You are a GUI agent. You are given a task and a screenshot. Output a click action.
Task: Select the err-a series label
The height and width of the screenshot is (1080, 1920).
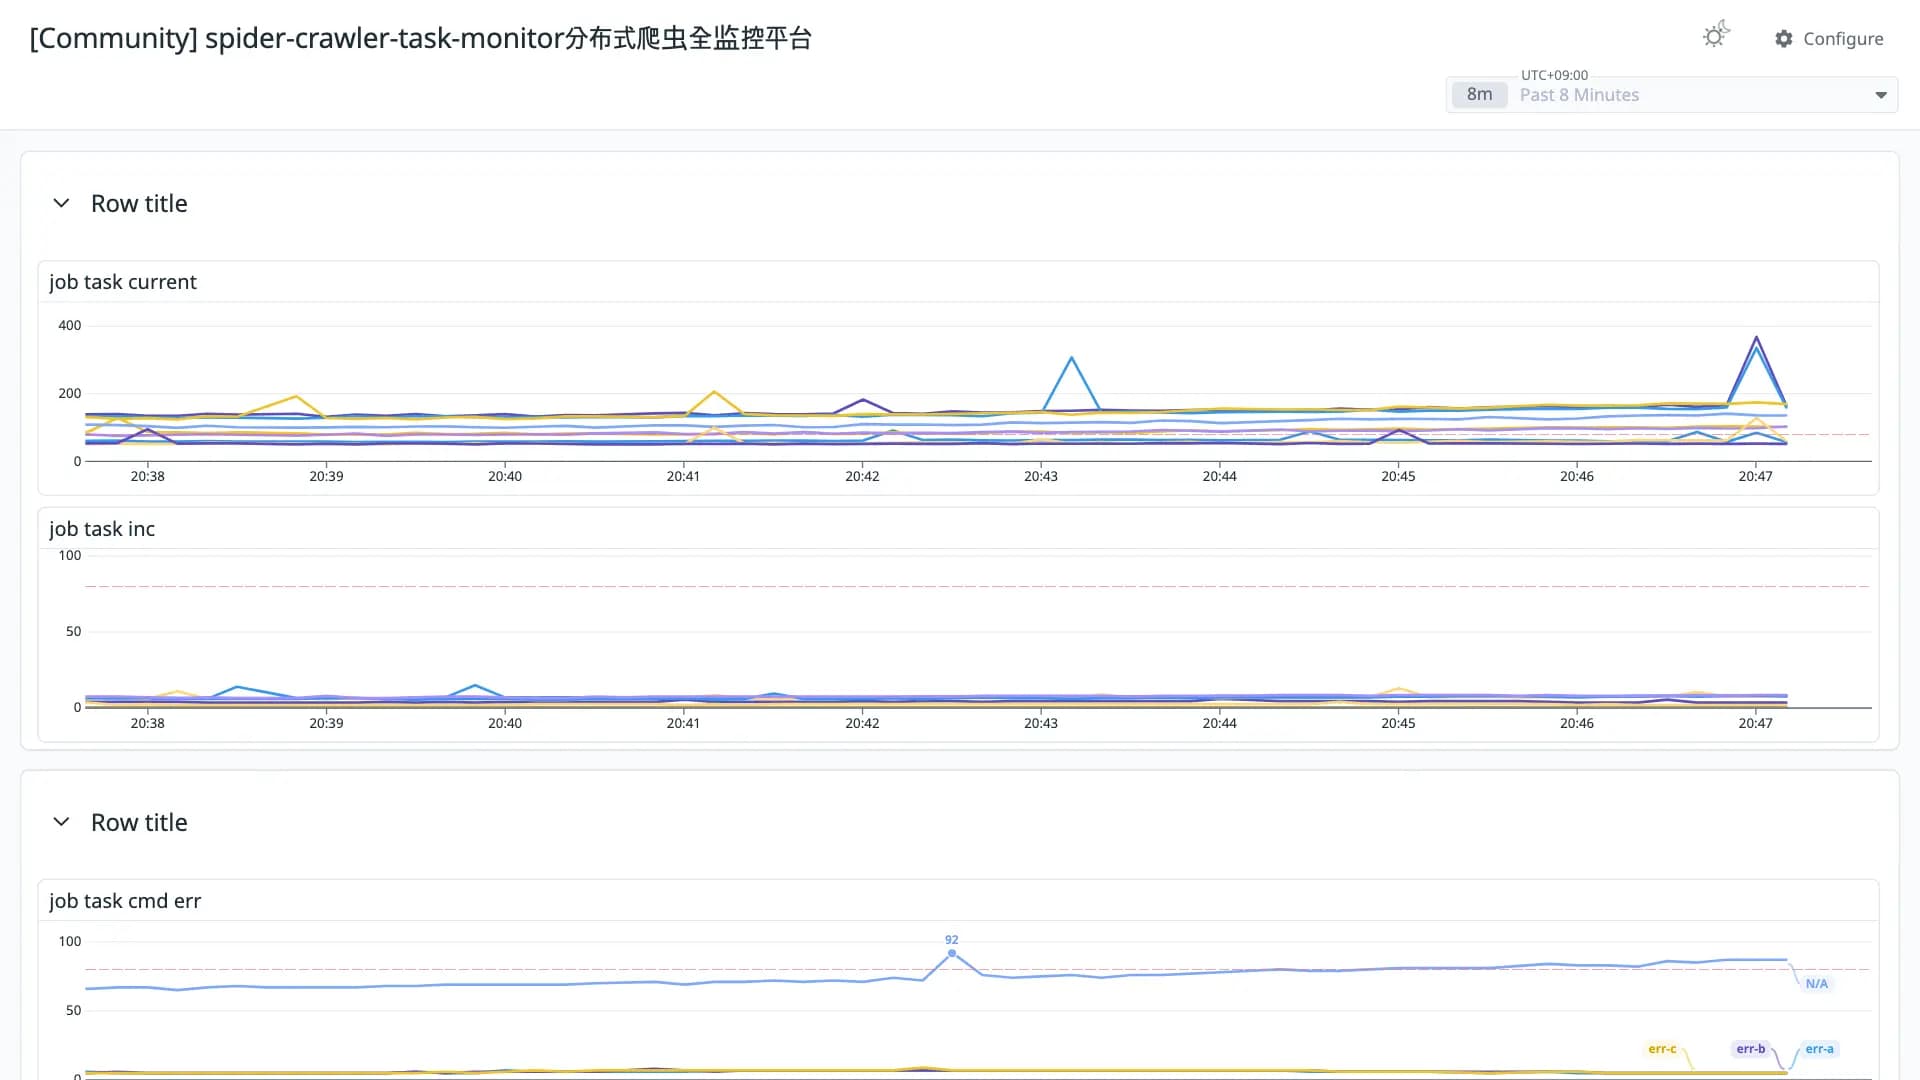point(1819,1049)
